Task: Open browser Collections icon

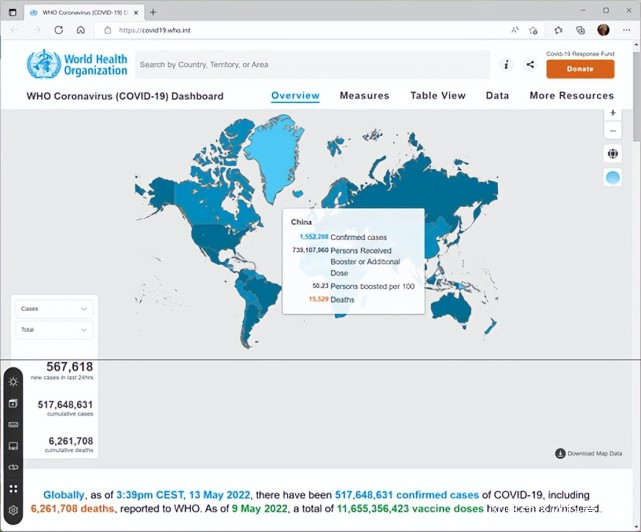Action: 580,30
